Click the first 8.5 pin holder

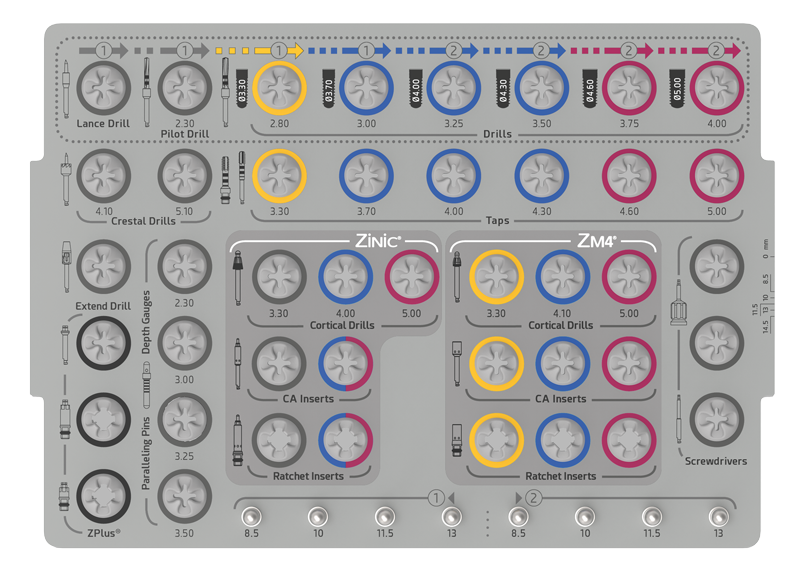pyautogui.click(x=250, y=516)
